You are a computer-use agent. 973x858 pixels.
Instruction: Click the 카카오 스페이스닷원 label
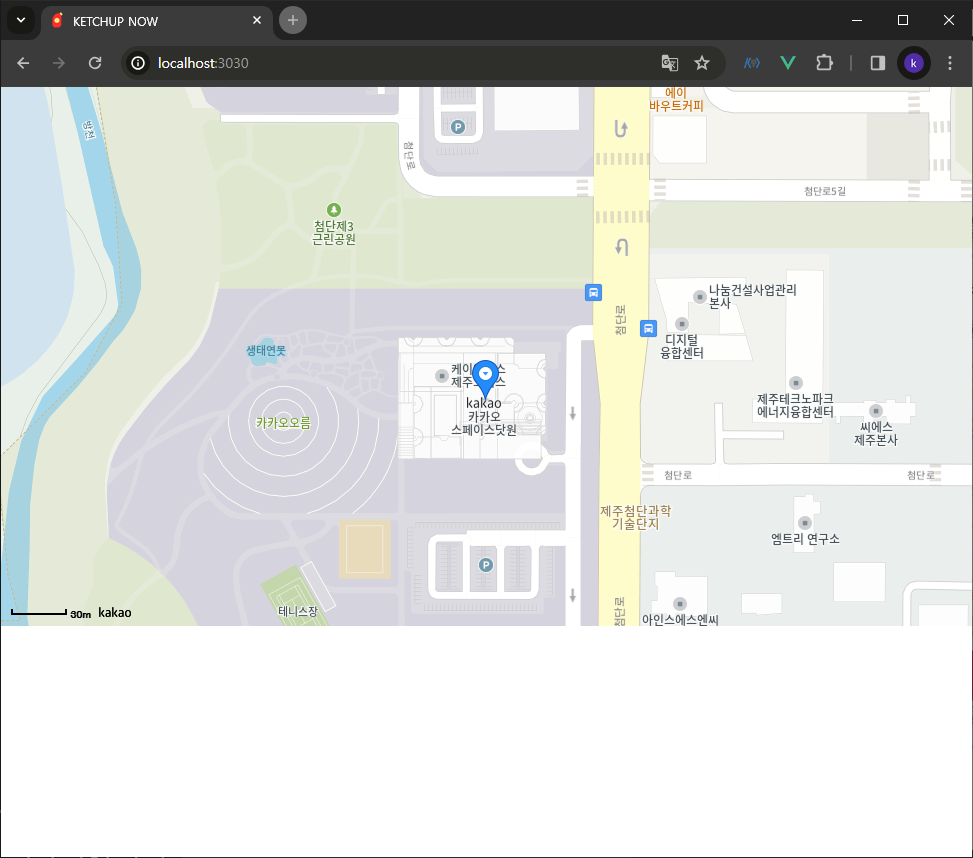pos(483,422)
